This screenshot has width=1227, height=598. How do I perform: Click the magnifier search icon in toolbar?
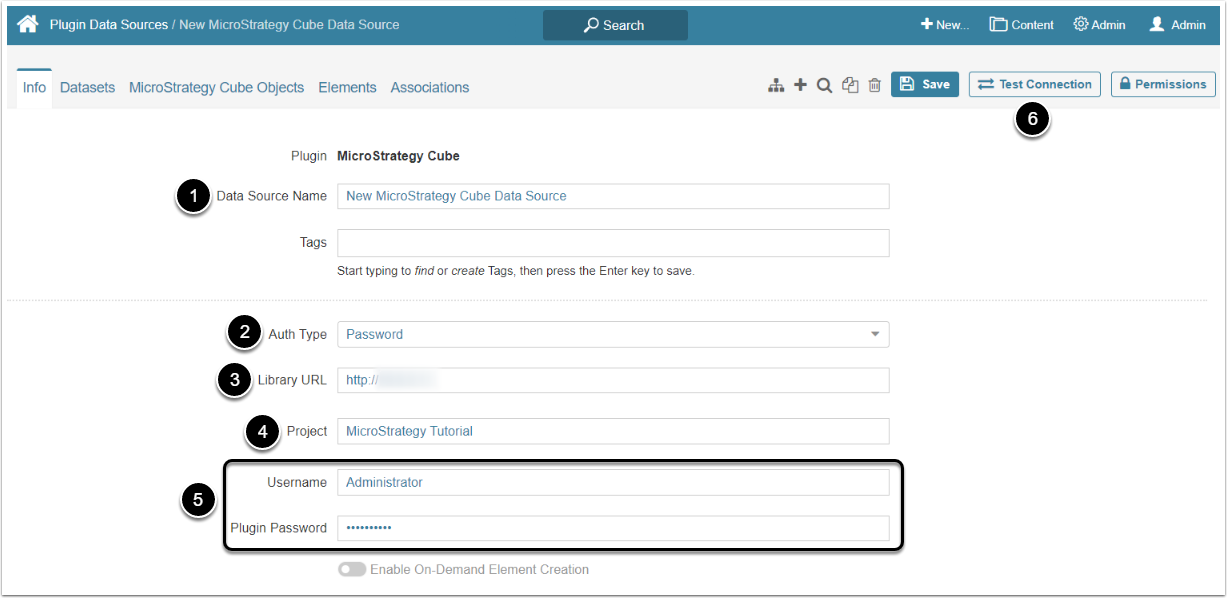[824, 86]
